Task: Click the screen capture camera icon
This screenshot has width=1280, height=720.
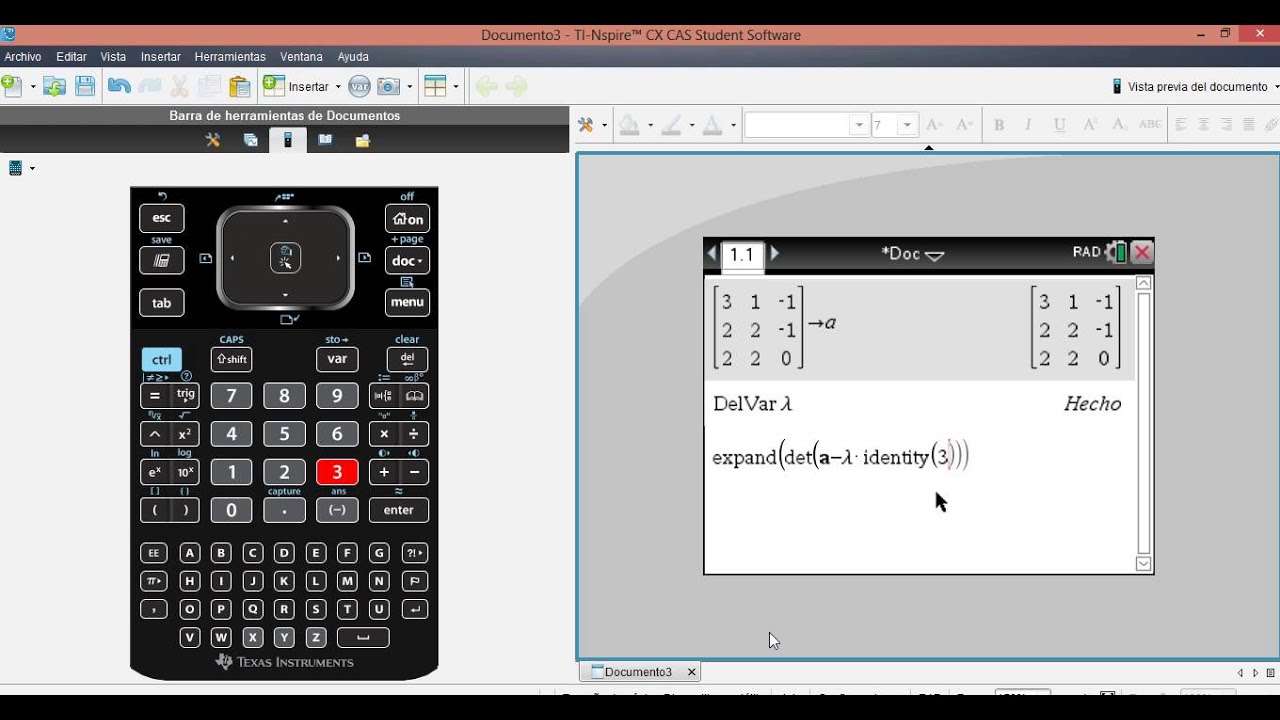Action: pyautogui.click(x=388, y=87)
